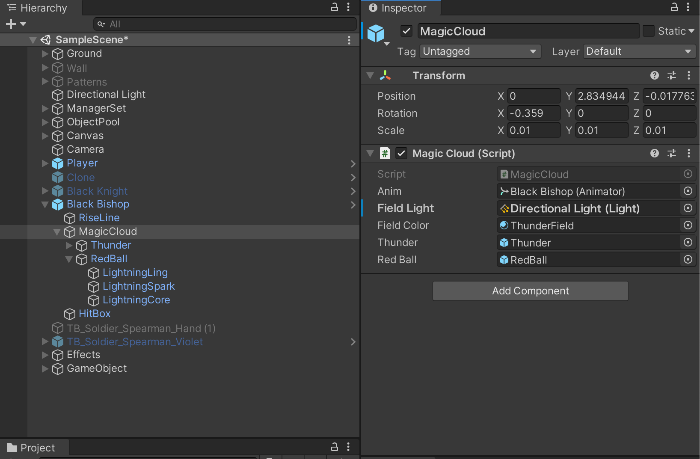Open SampleScene options menu
Image resolution: width=700 pixels, height=459 pixels.
click(349, 40)
